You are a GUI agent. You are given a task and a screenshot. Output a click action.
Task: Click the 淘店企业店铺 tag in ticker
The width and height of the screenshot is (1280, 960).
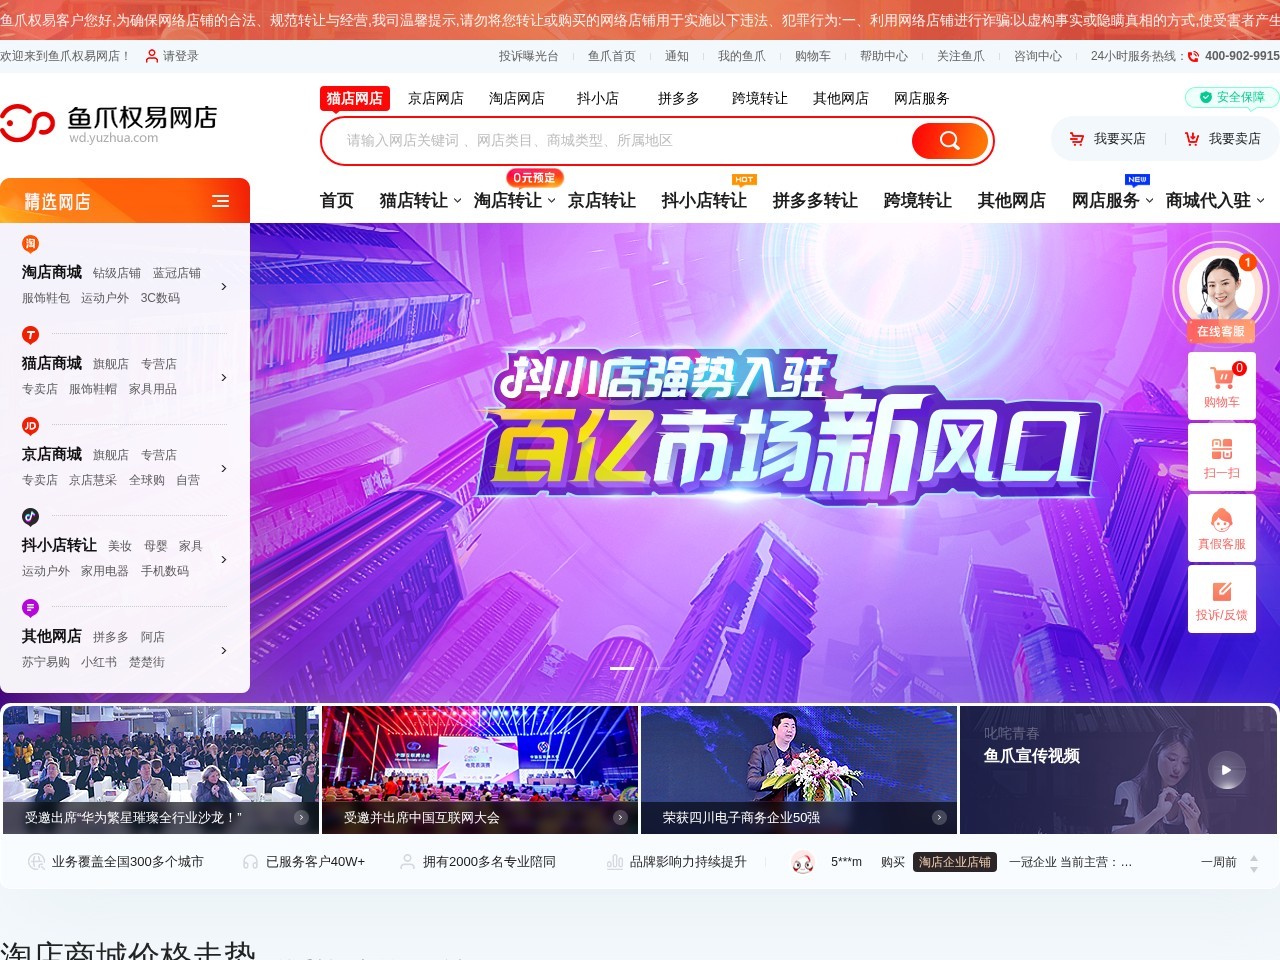click(x=955, y=862)
